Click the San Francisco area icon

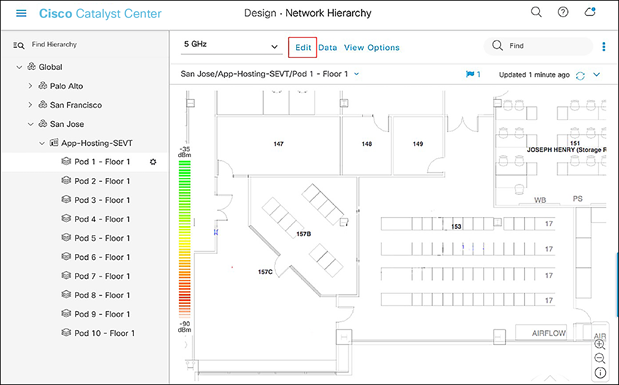pyautogui.click(x=43, y=105)
